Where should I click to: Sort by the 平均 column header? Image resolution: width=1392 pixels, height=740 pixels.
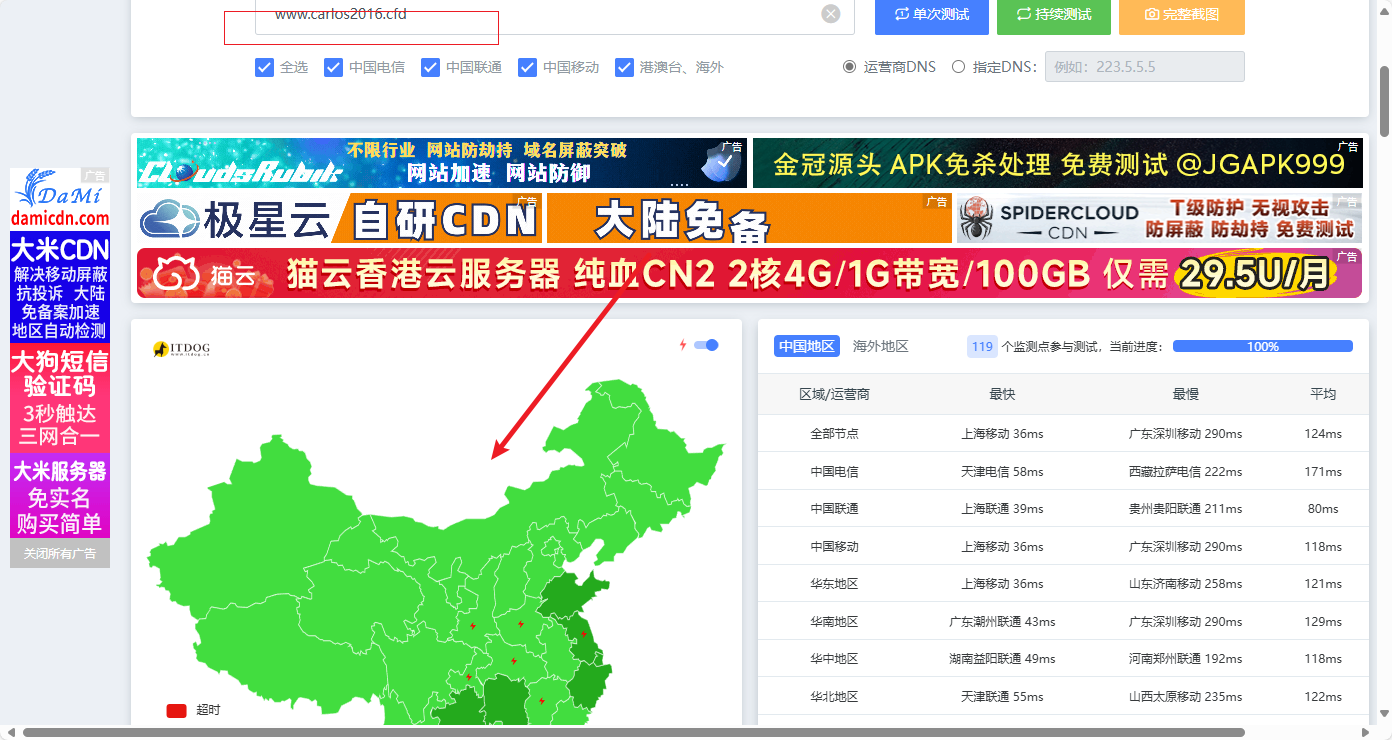coord(1323,394)
